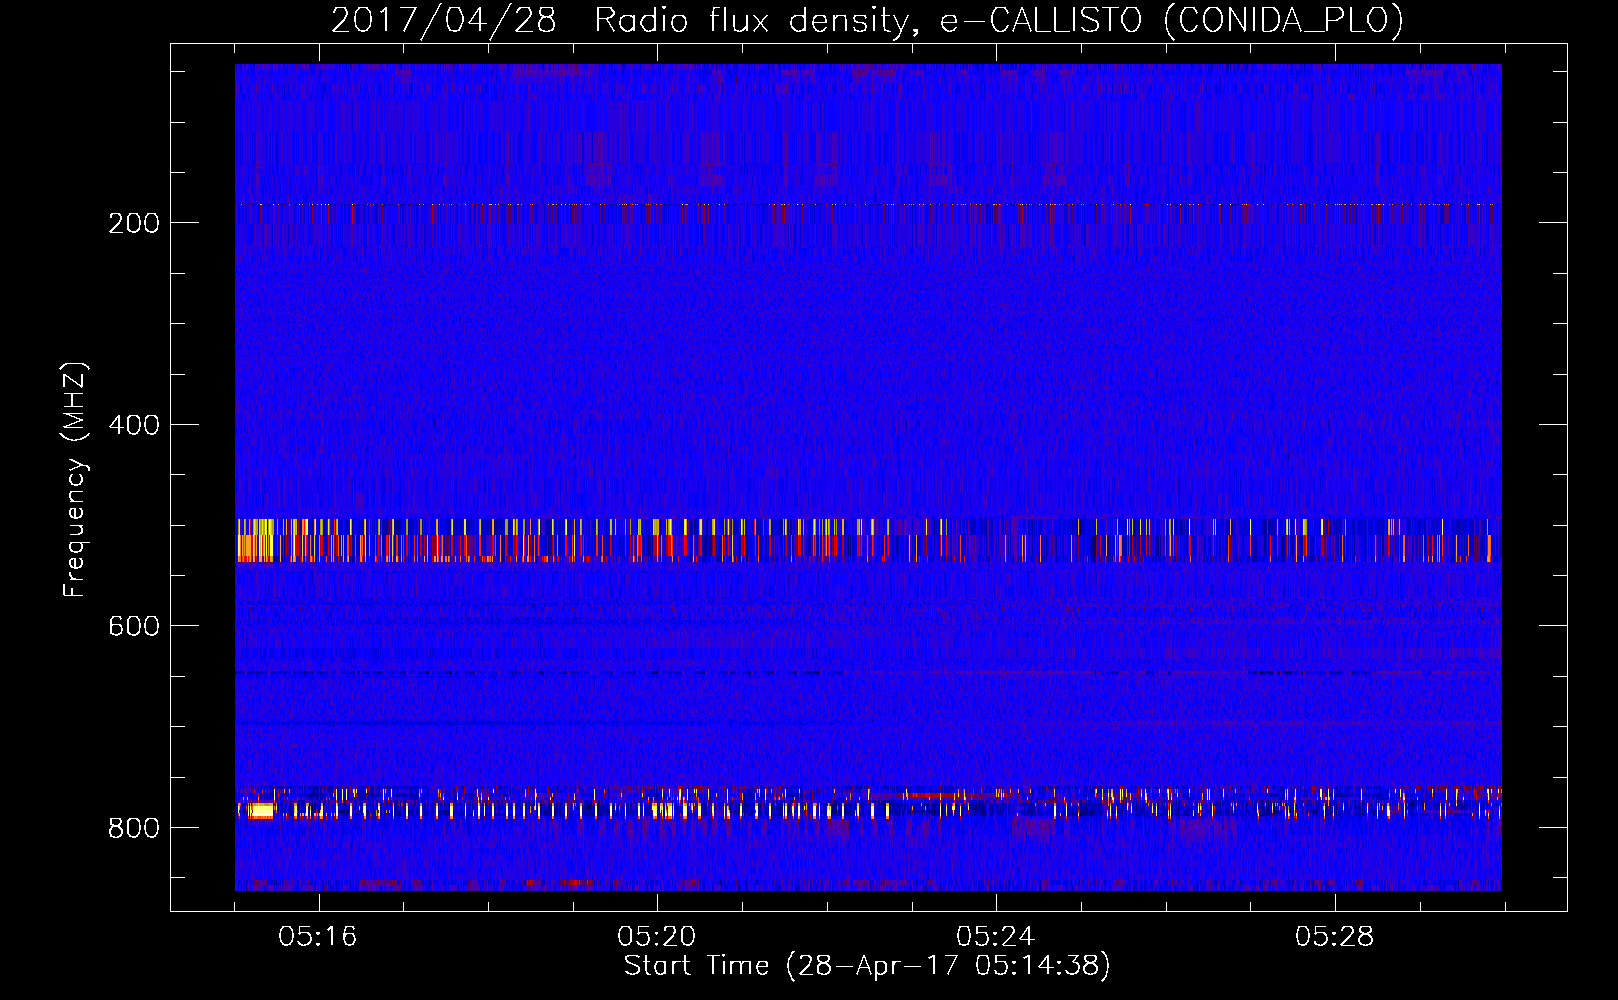The height and width of the screenshot is (1000, 1618).
Task: Click the 05:20 time tick label
Action: point(657,937)
